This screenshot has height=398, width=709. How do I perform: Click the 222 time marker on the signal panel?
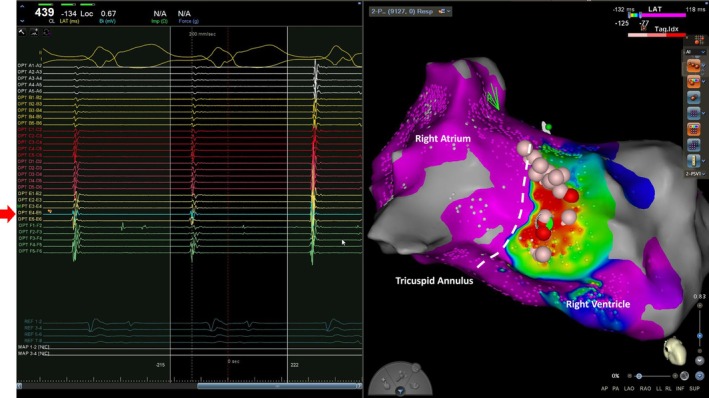click(x=294, y=365)
